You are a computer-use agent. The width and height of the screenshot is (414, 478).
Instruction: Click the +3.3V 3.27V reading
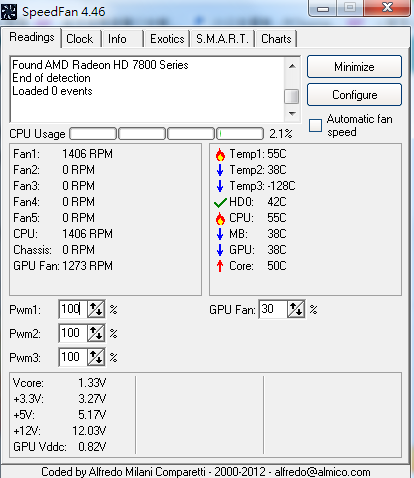click(59, 399)
